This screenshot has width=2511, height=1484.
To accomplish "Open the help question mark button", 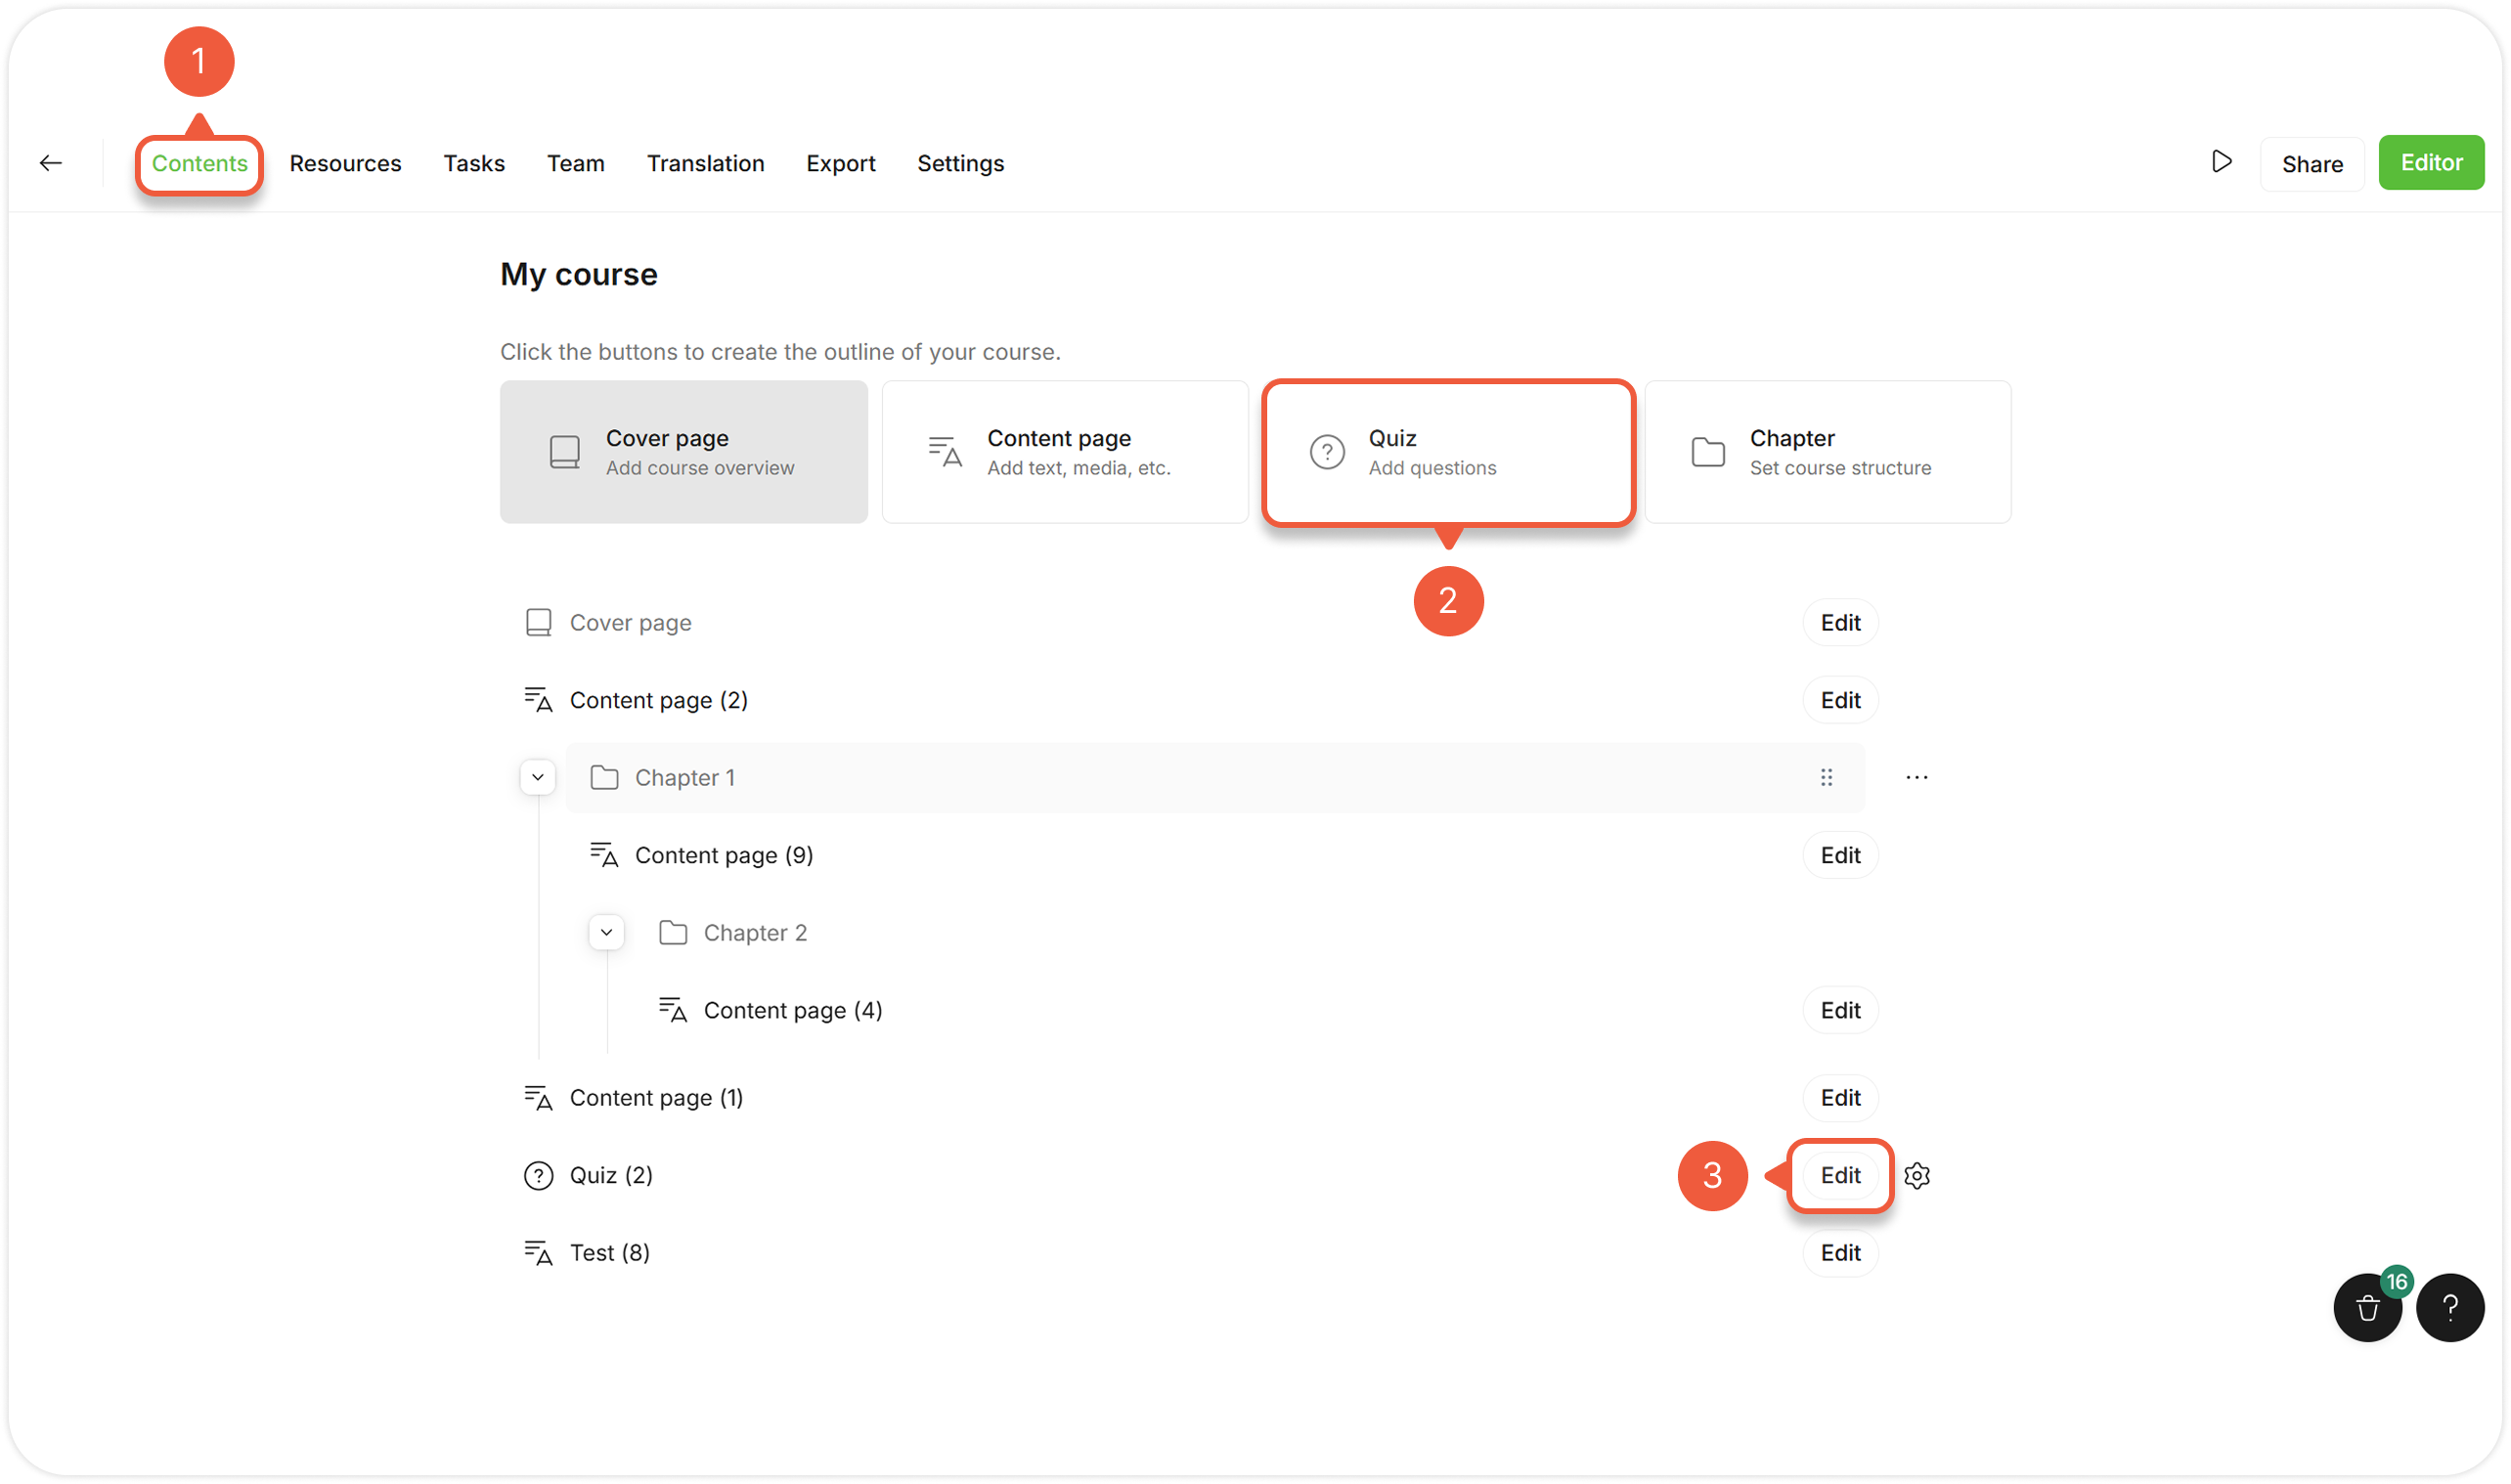I will pyautogui.click(x=2450, y=1308).
